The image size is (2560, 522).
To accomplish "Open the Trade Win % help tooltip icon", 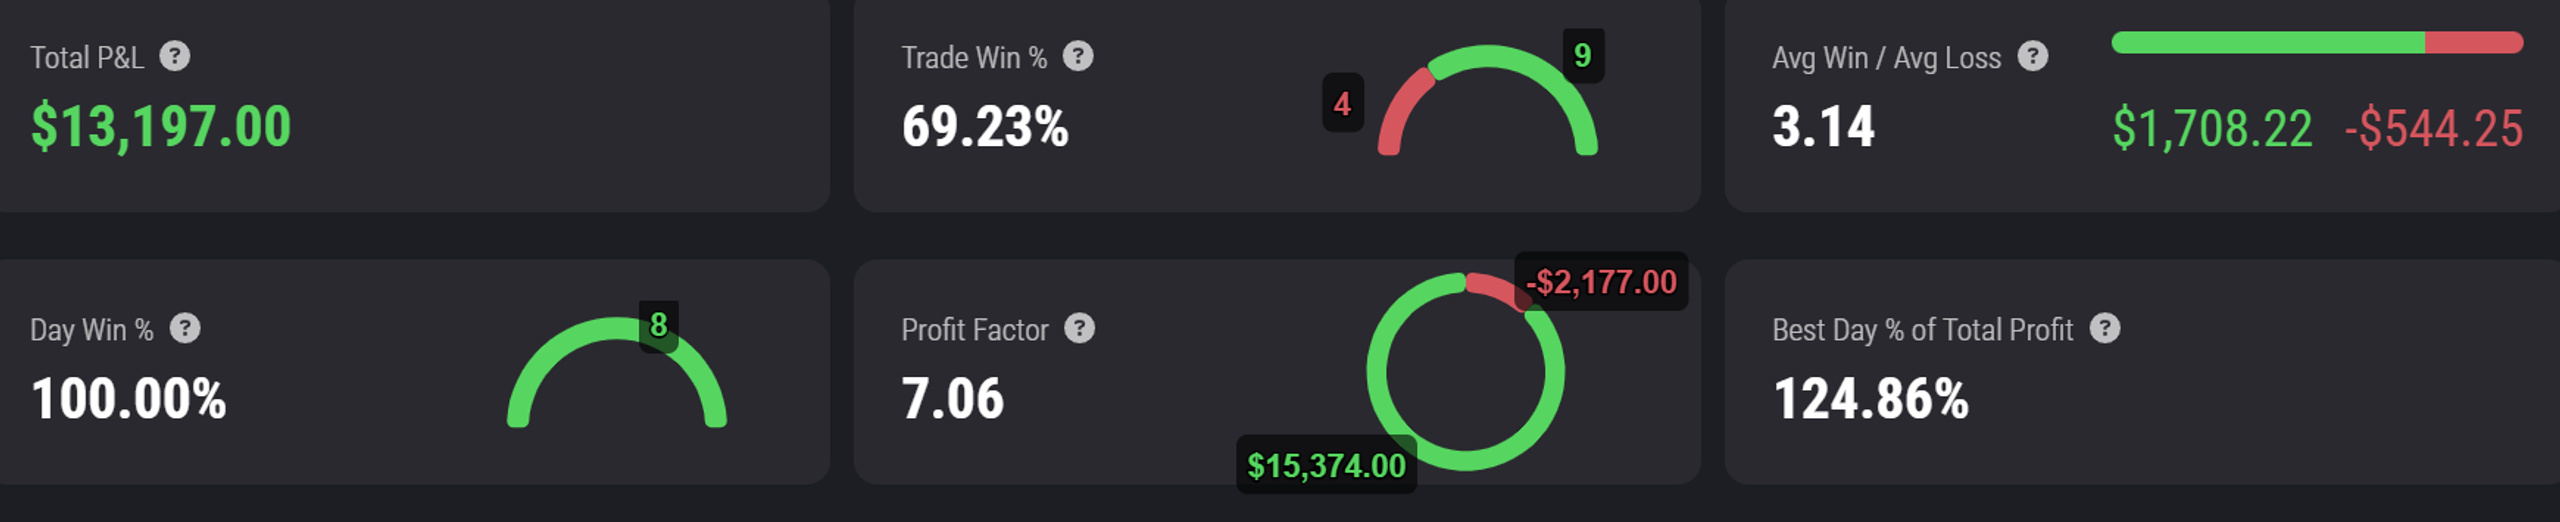I will click(x=1077, y=56).
